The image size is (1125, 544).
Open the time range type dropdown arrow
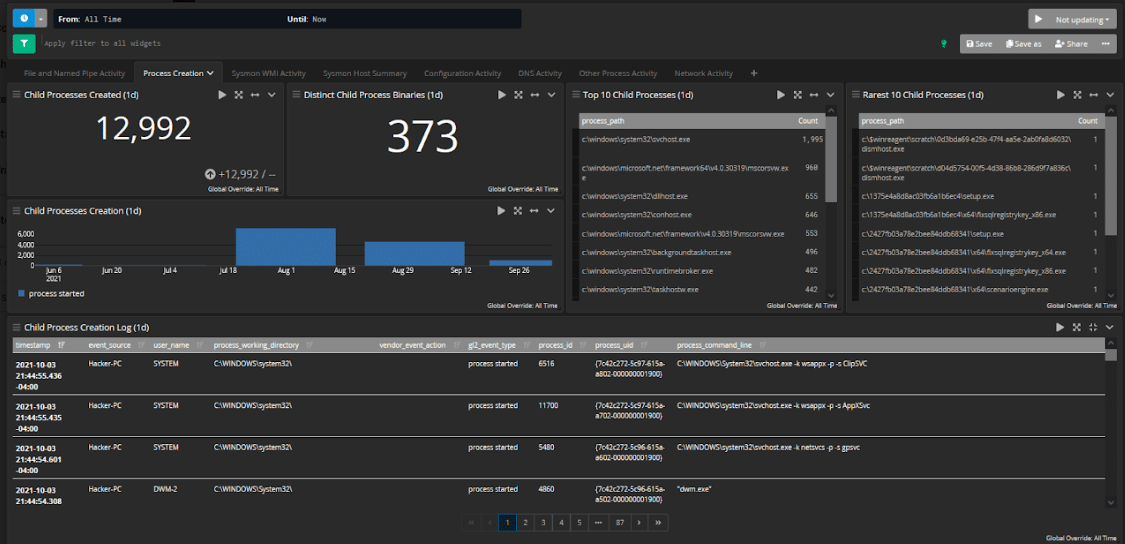coord(41,19)
